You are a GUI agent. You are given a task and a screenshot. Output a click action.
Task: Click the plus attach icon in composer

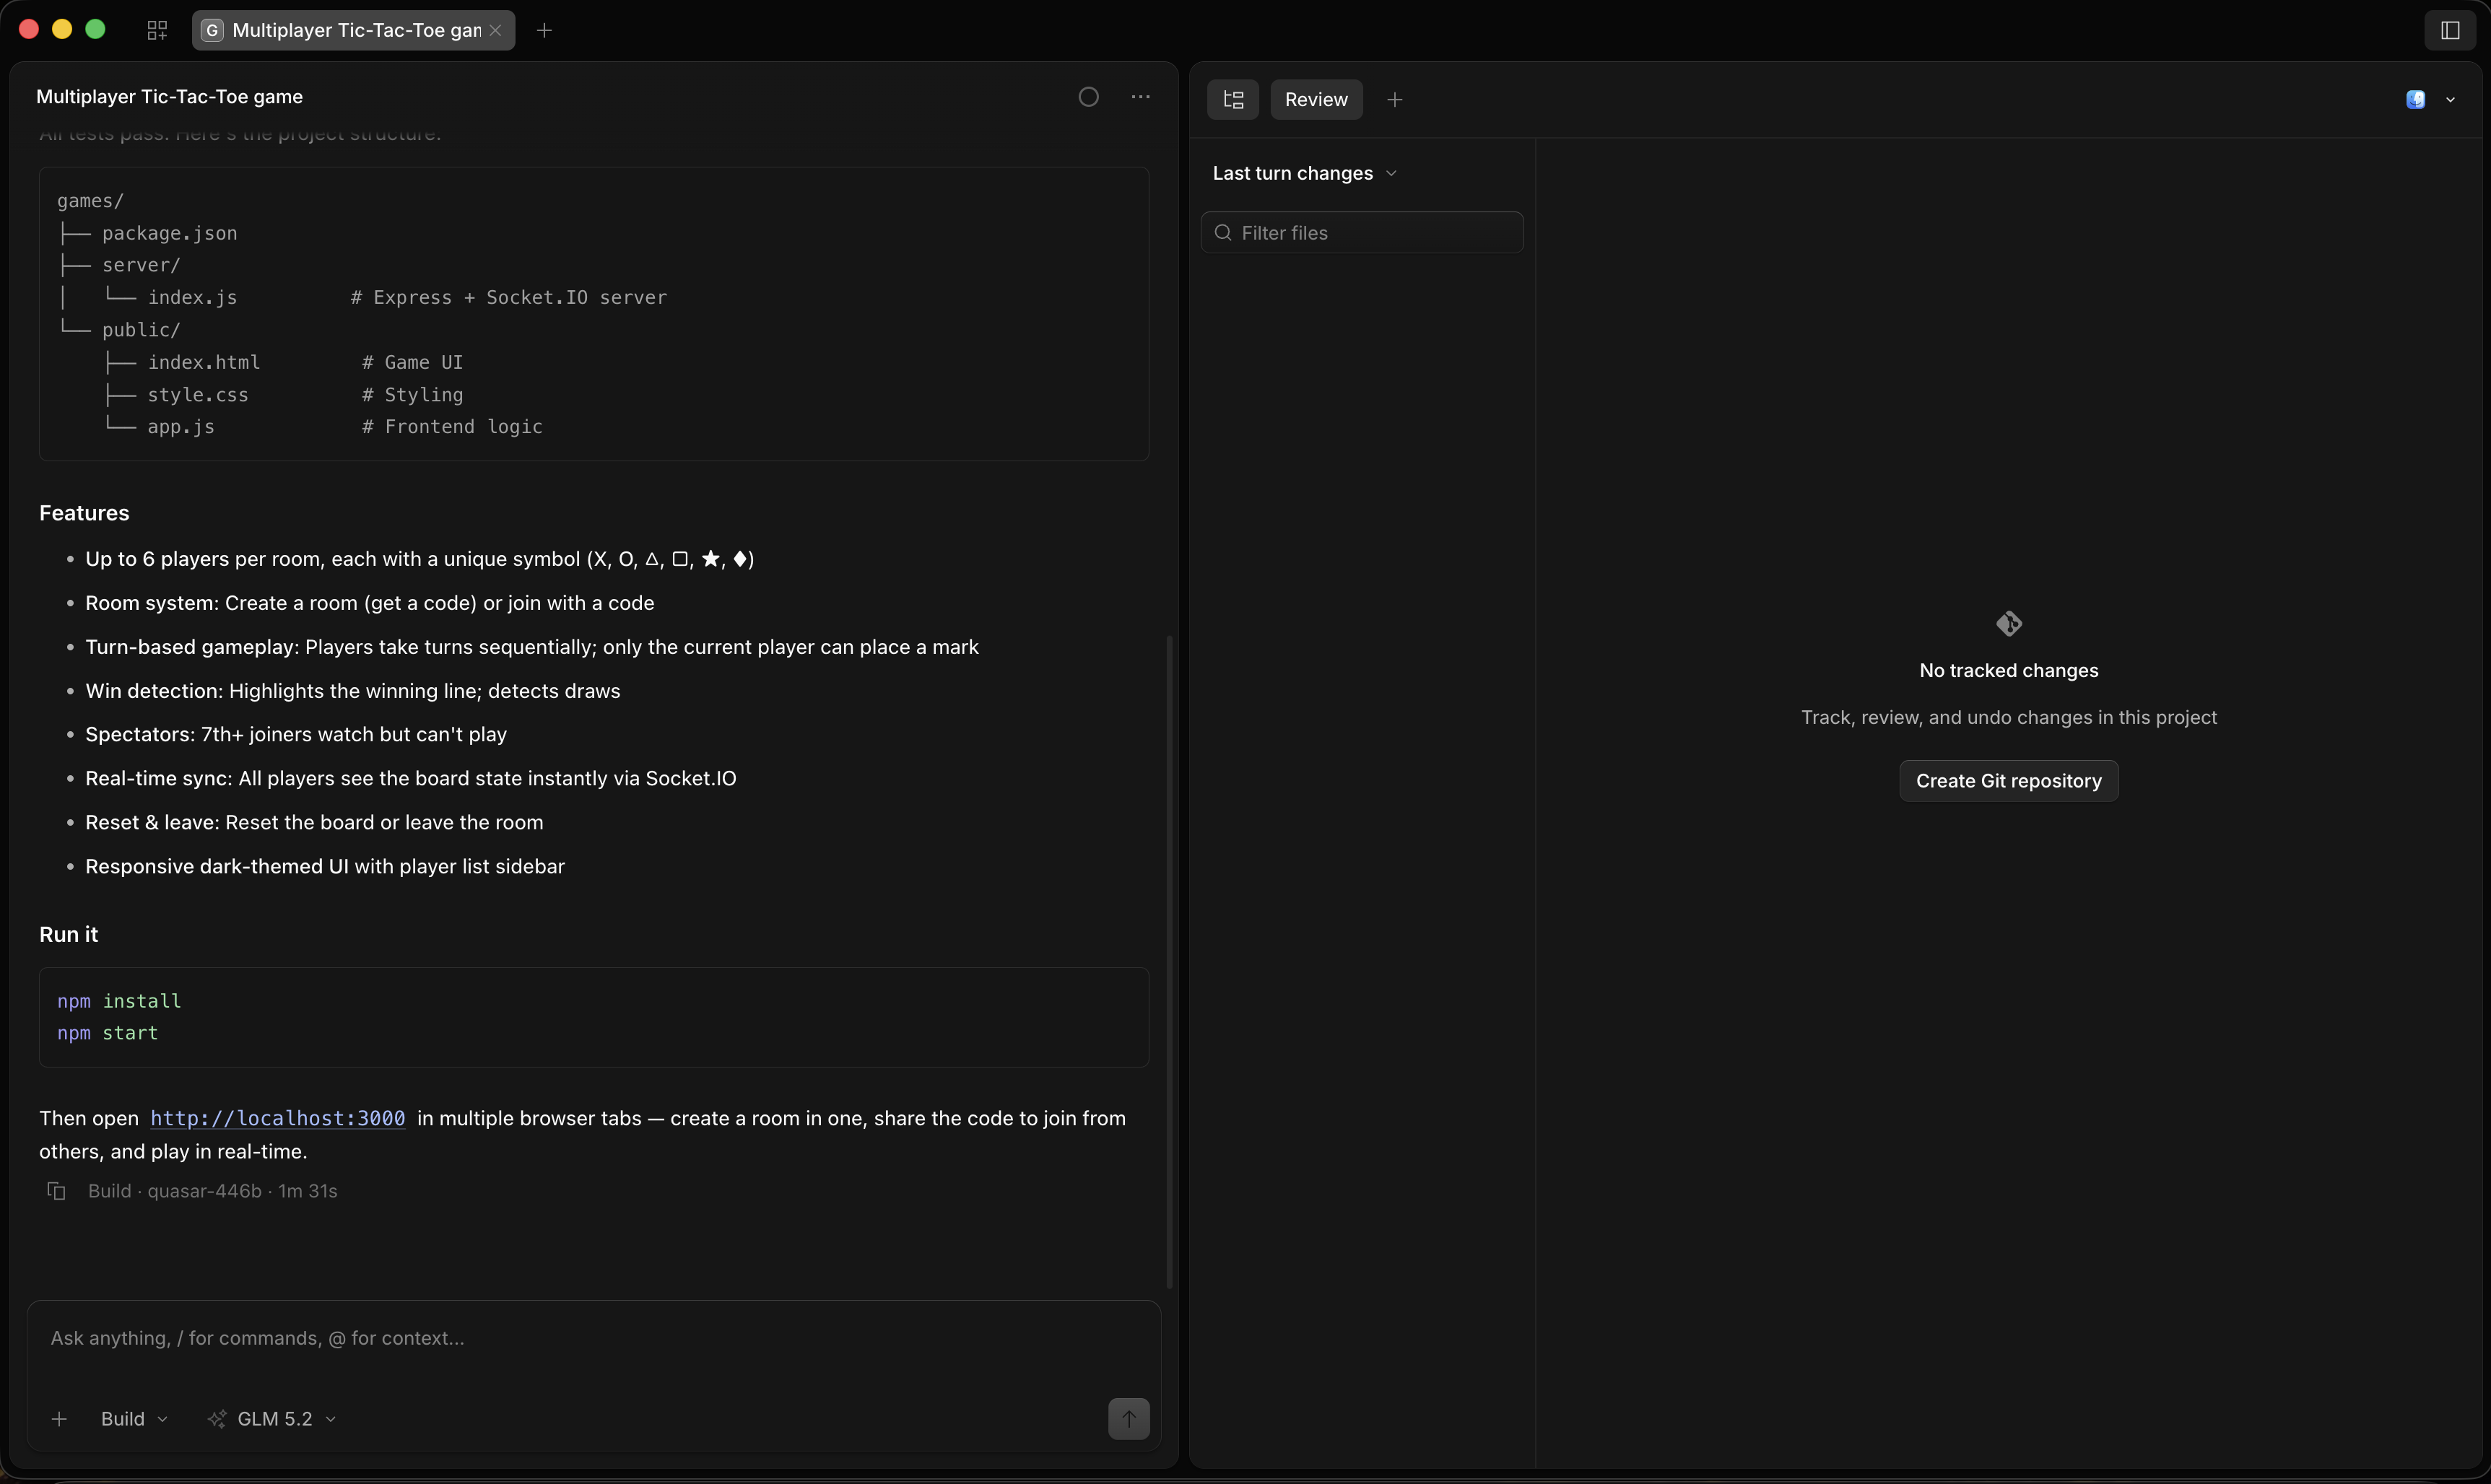pos(59,1419)
